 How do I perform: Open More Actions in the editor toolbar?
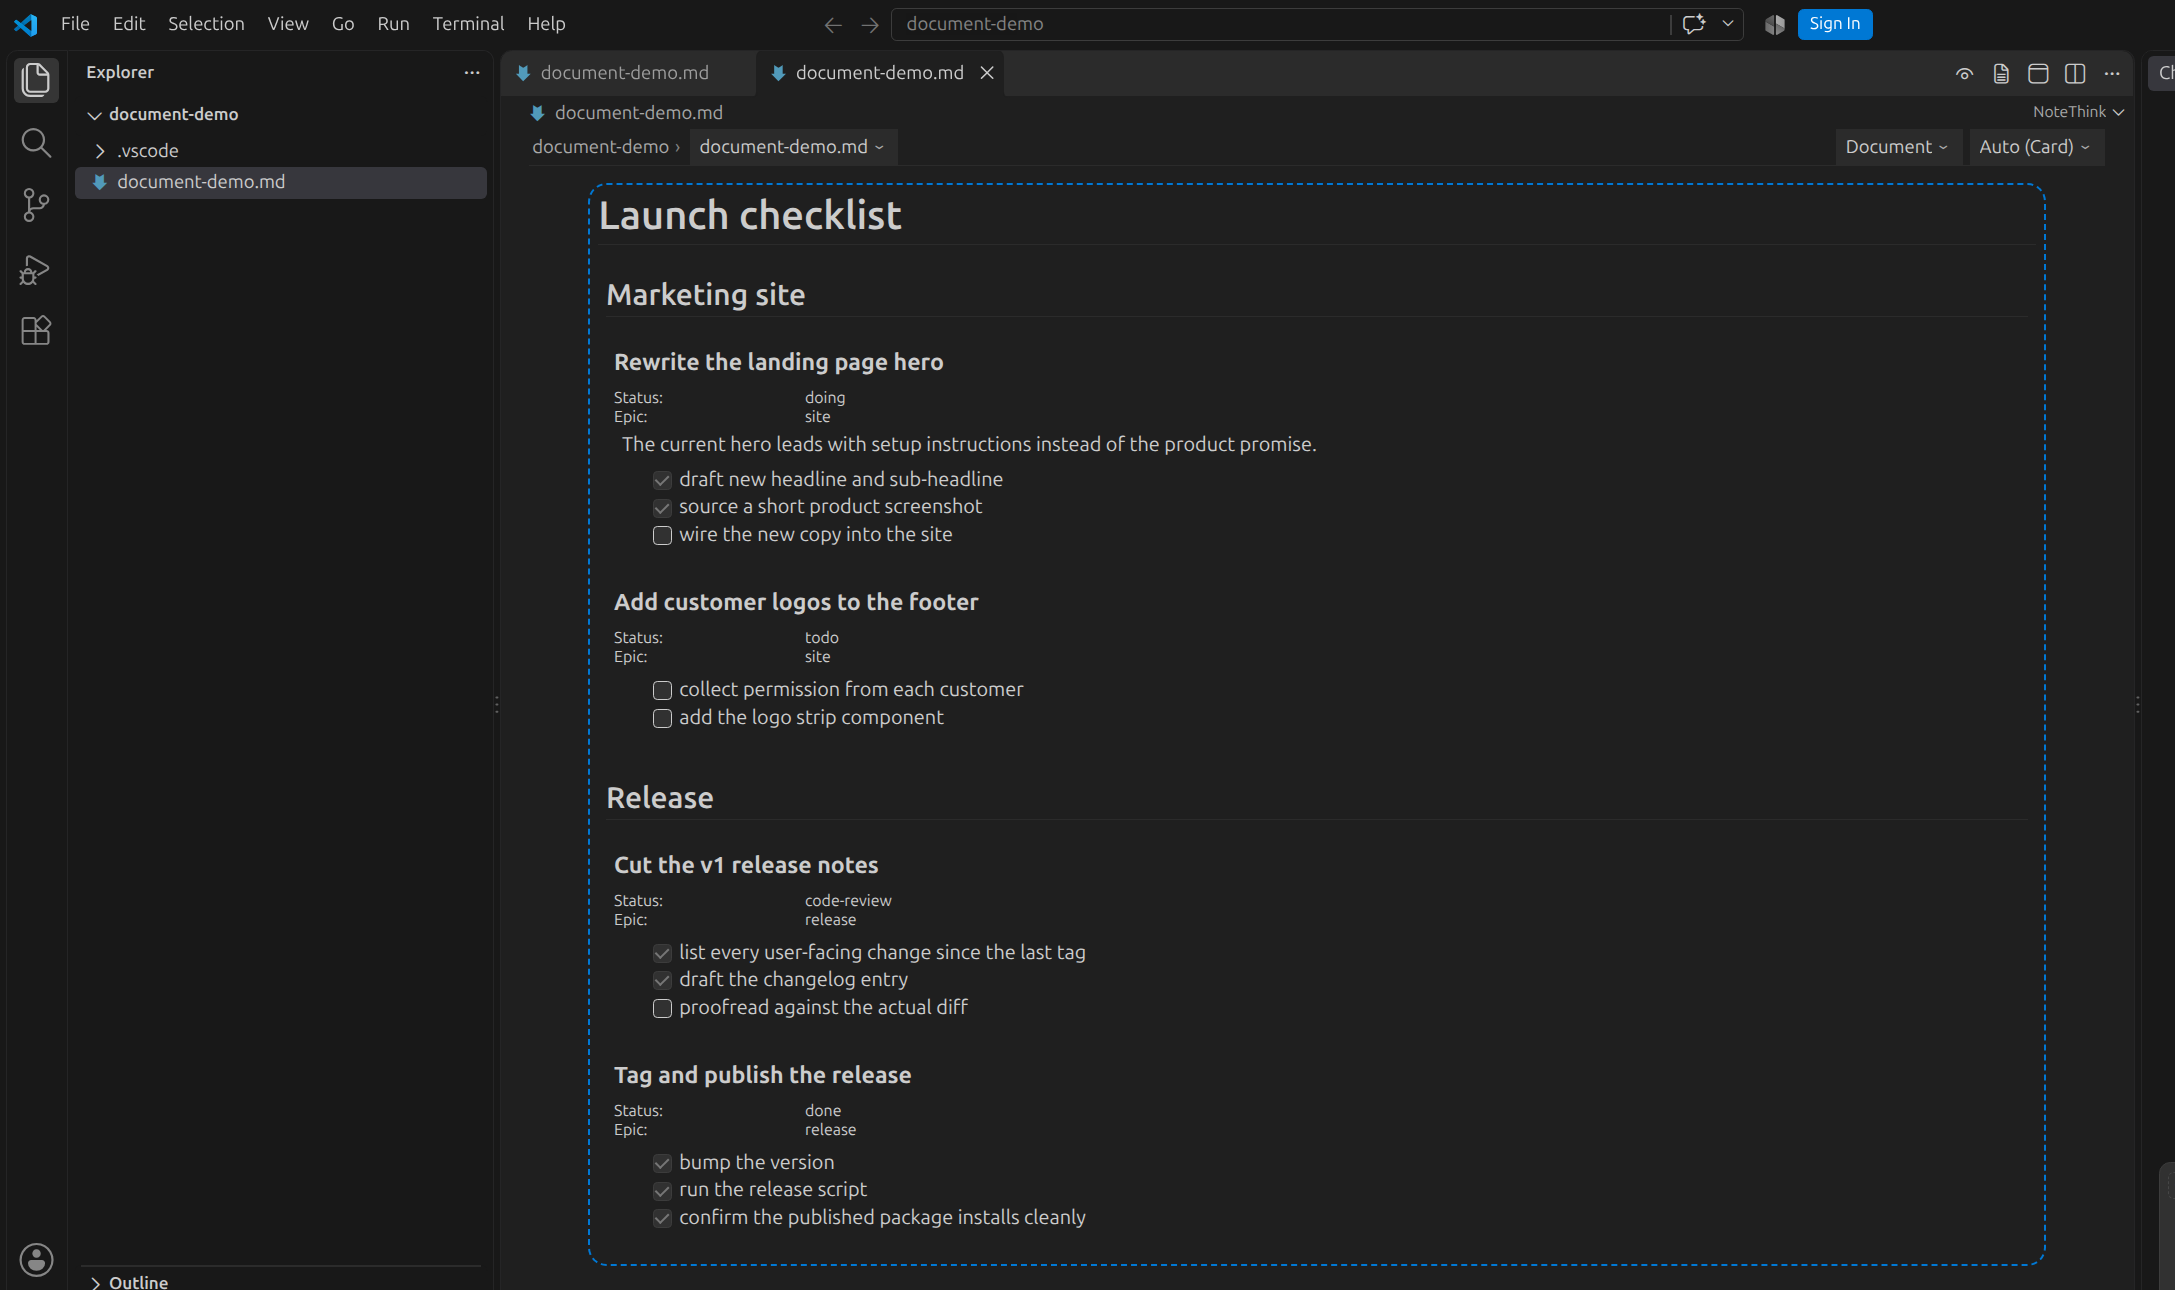pyautogui.click(x=2112, y=73)
